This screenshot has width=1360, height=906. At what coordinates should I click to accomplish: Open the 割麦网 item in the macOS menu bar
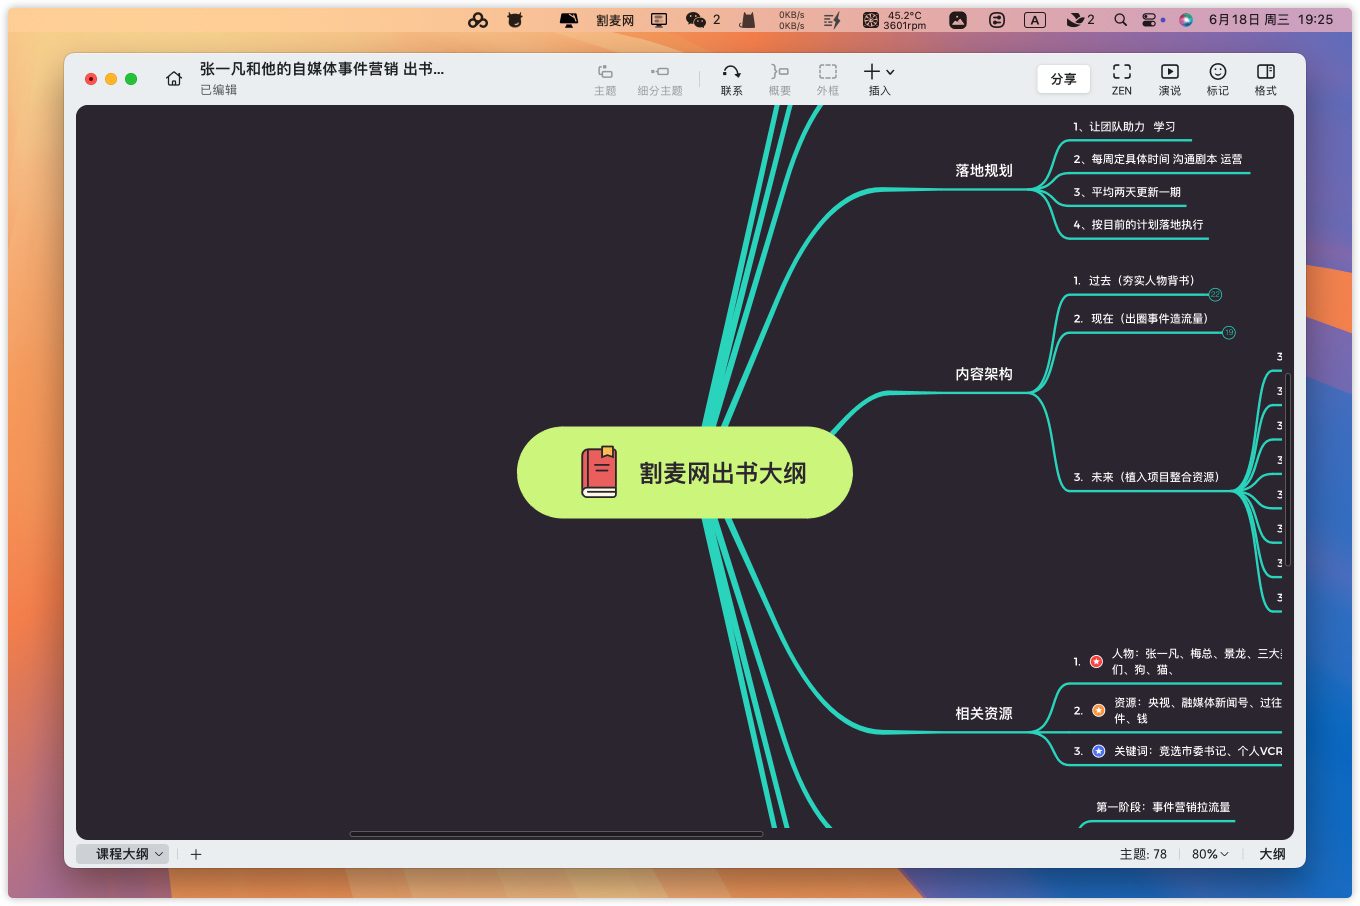pos(615,20)
